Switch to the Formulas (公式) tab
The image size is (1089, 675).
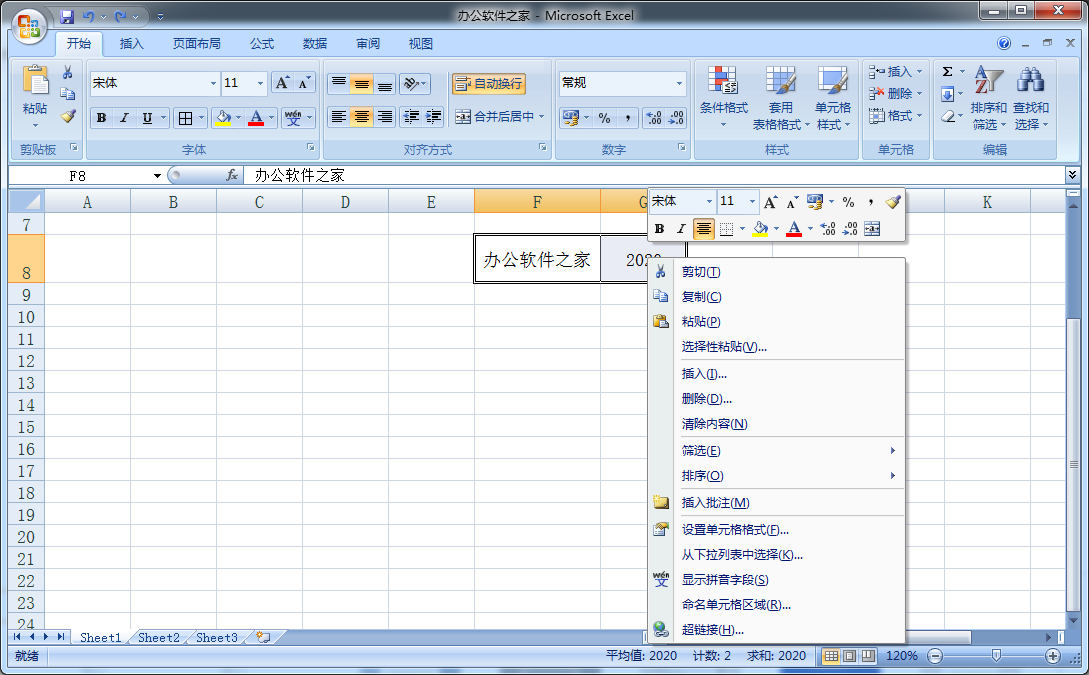tap(262, 44)
